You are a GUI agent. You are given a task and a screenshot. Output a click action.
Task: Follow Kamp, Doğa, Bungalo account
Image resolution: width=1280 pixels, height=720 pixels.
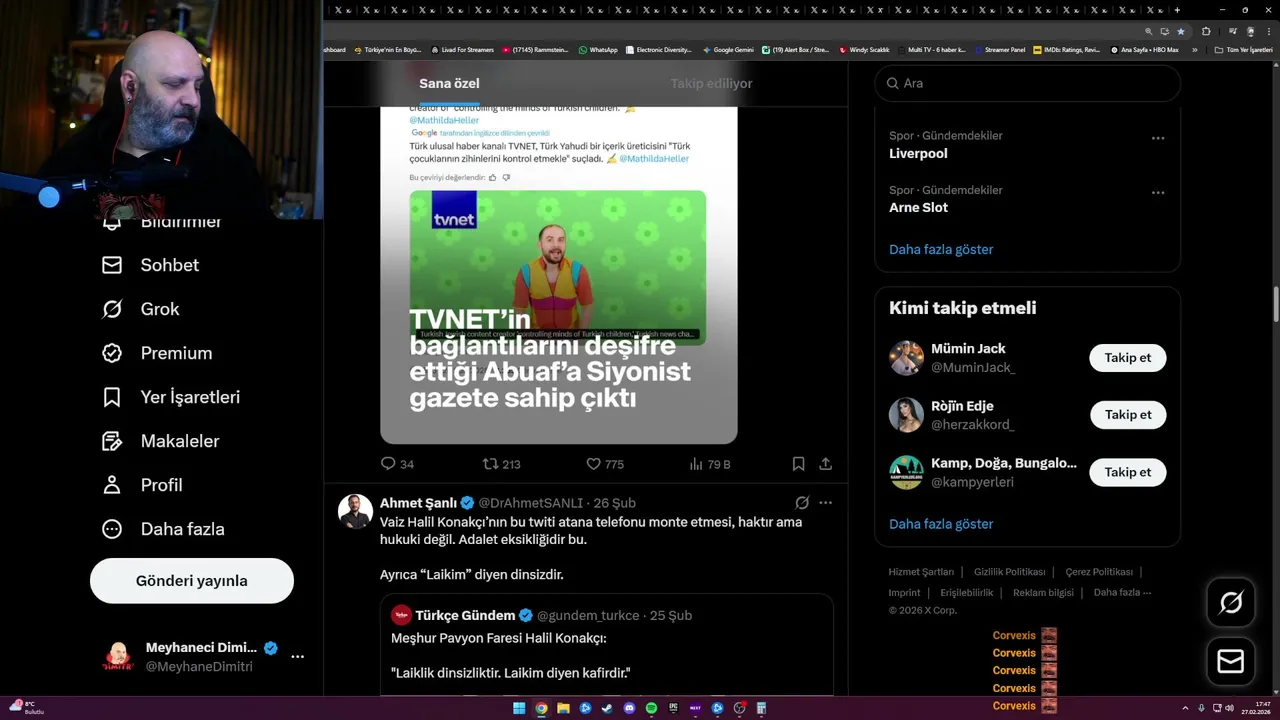pos(1128,472)
